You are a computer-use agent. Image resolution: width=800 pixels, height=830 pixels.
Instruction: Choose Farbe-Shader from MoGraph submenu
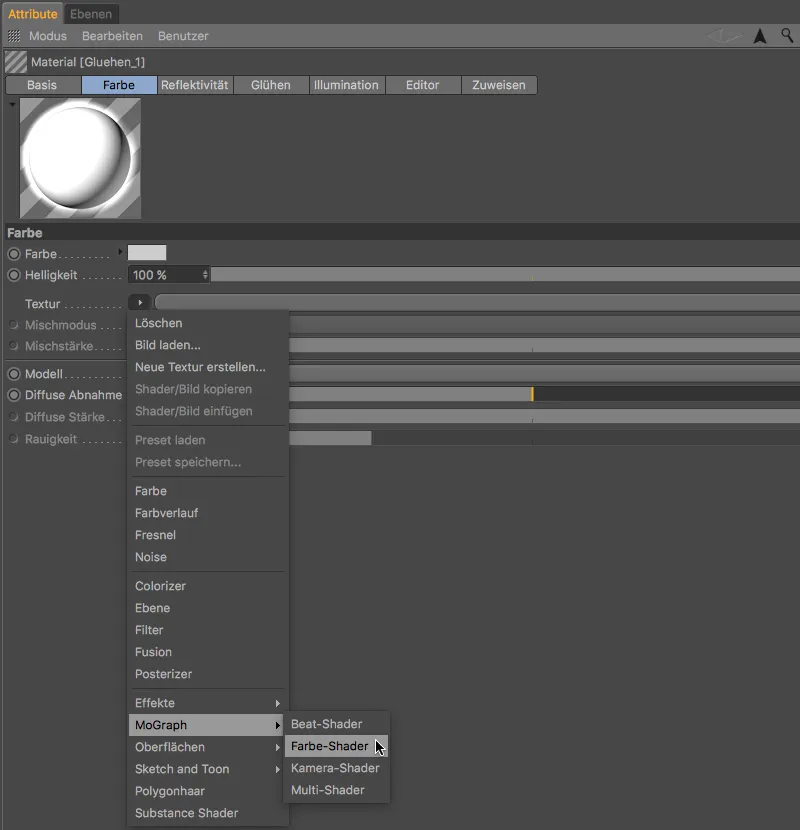coord(337,746)
